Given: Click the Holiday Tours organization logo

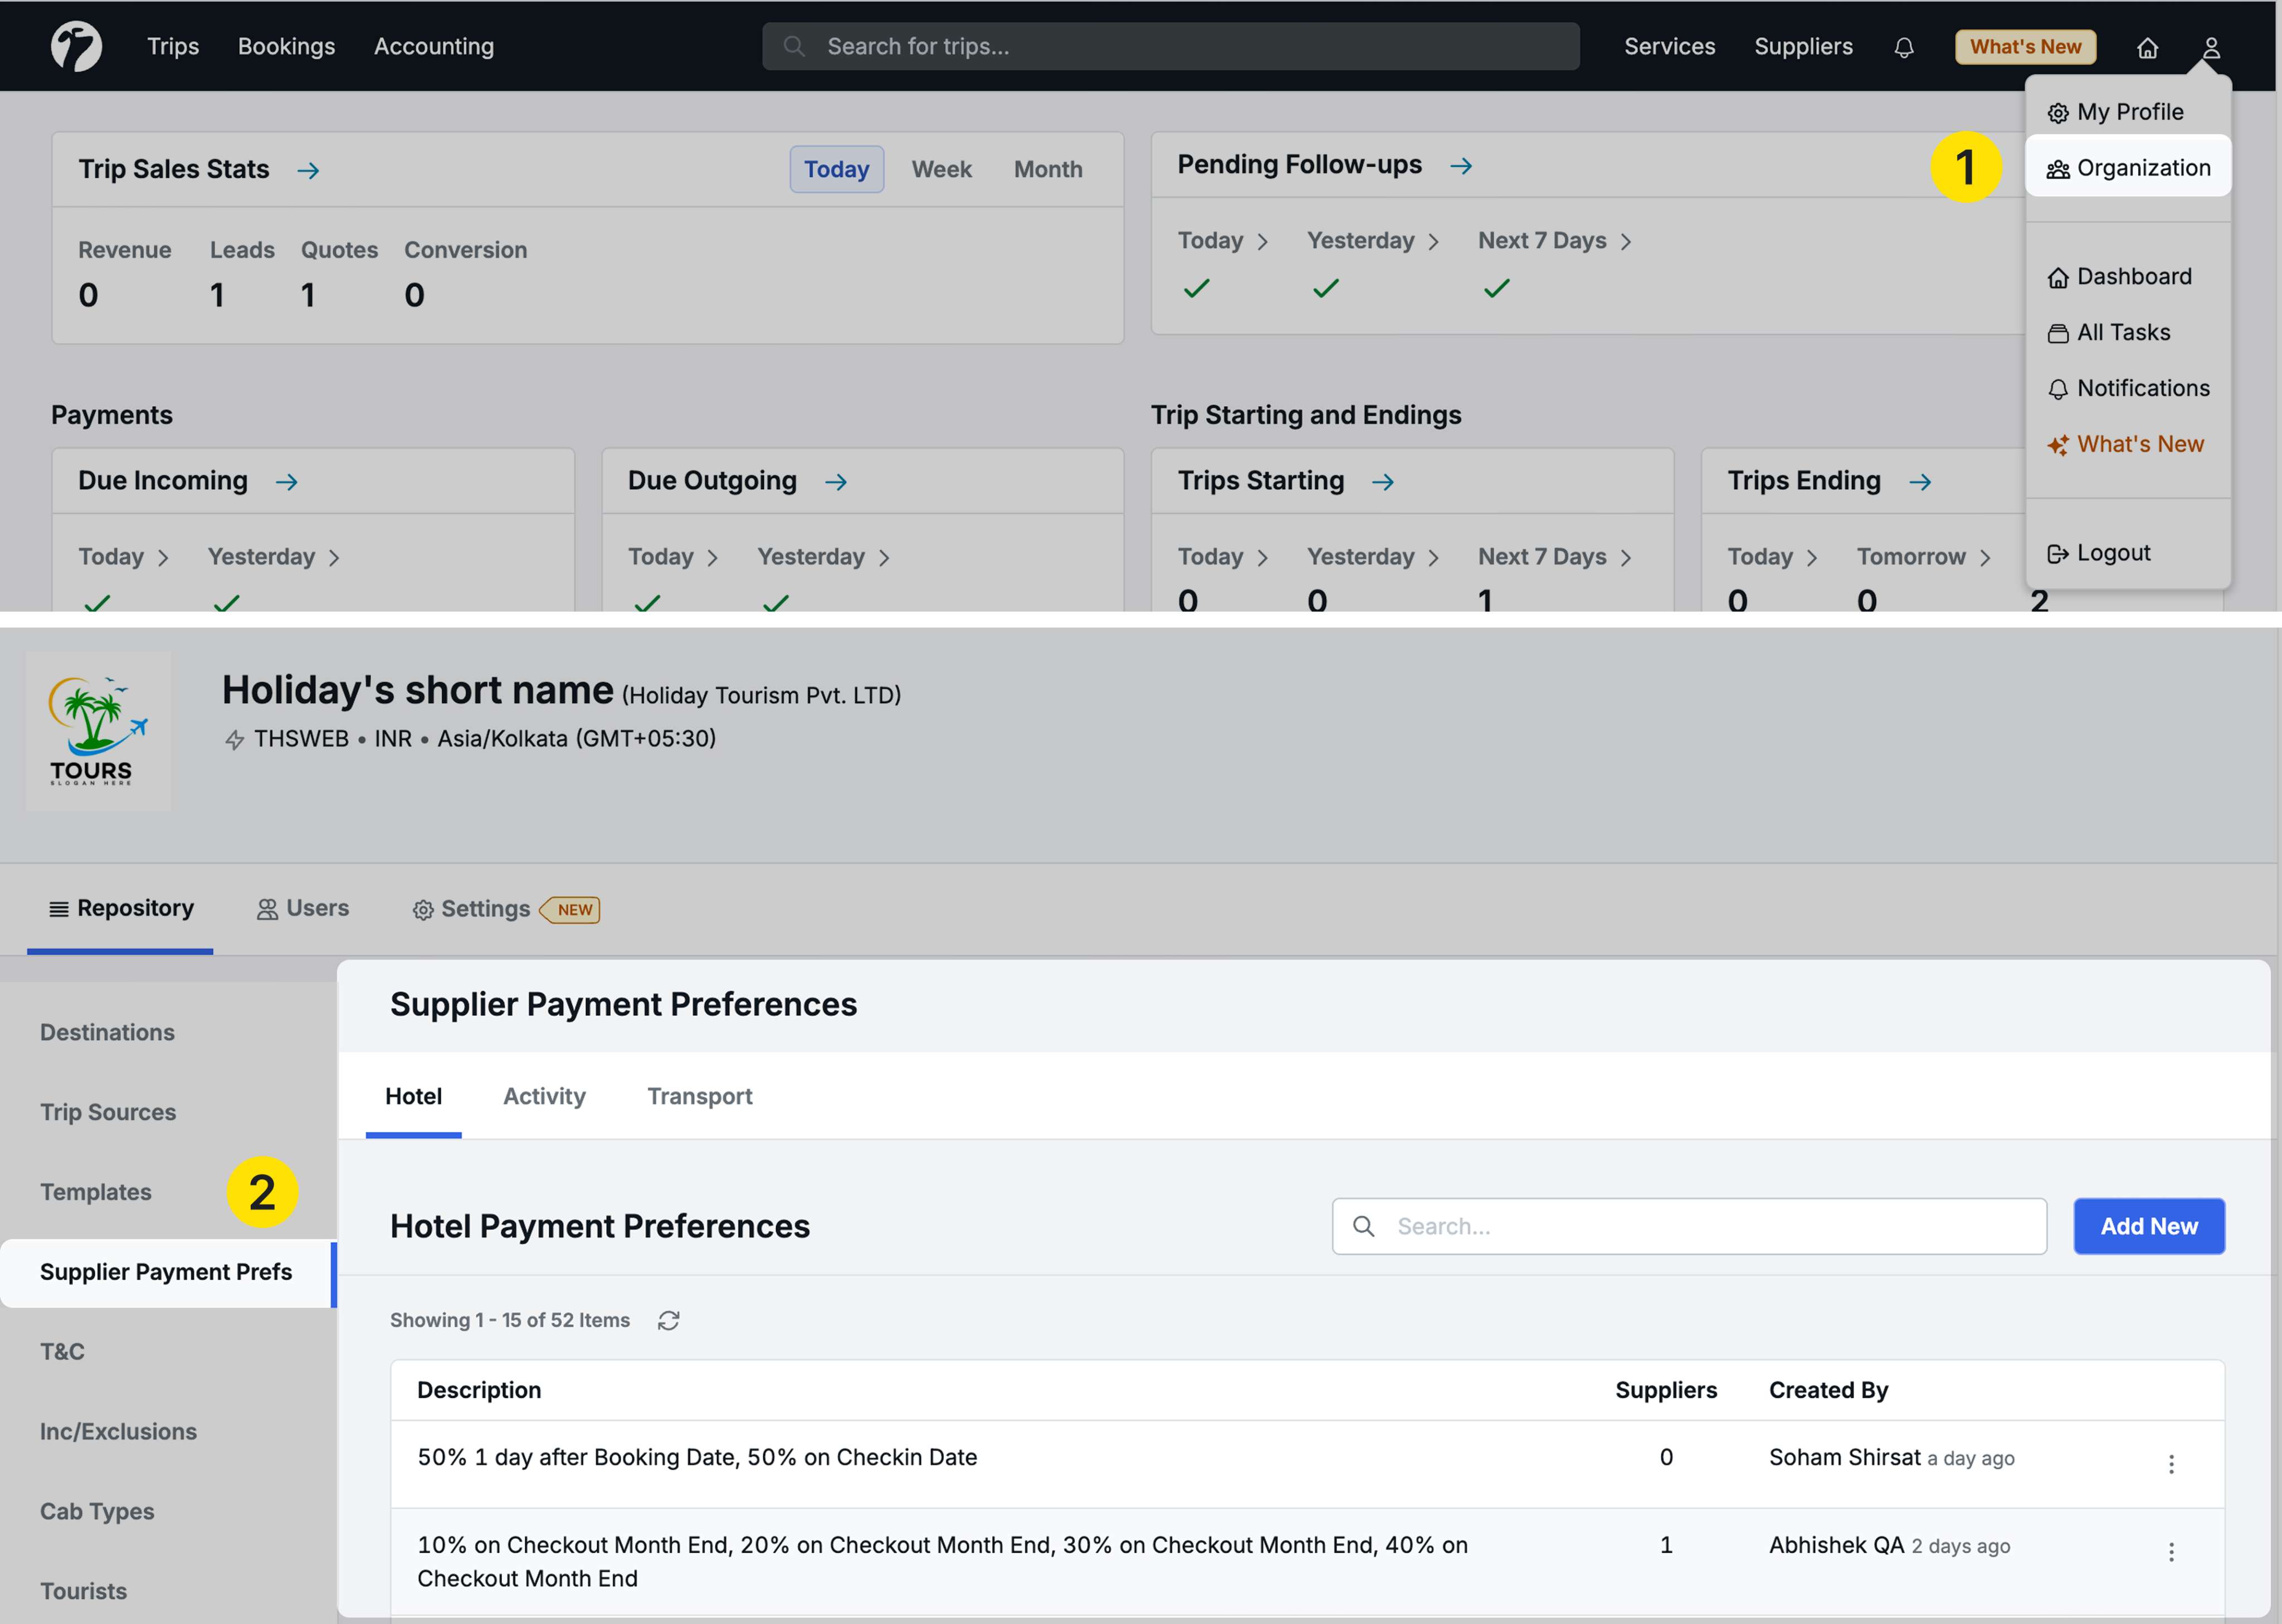Looking at the screenshot, I should point(97,731).
